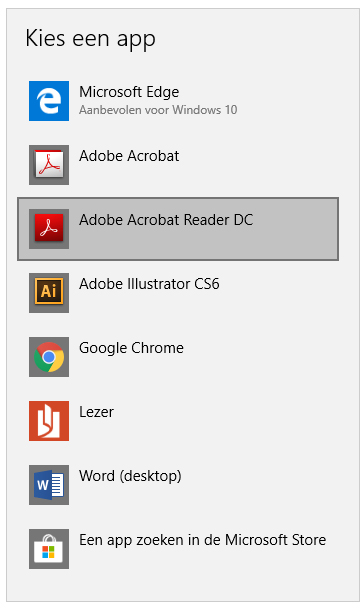Image resolution: width=364 pixels, height=608 pixels.
Task: Select the Lezer text label
Action: pyautogui.click(x=96, y=412)
